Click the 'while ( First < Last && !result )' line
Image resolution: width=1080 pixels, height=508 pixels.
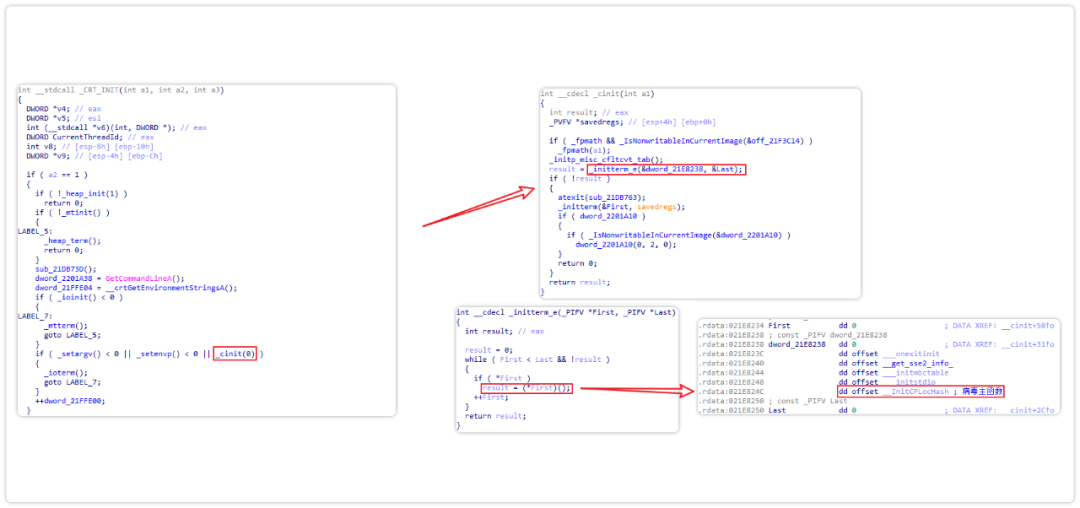(x=537, y=359)
